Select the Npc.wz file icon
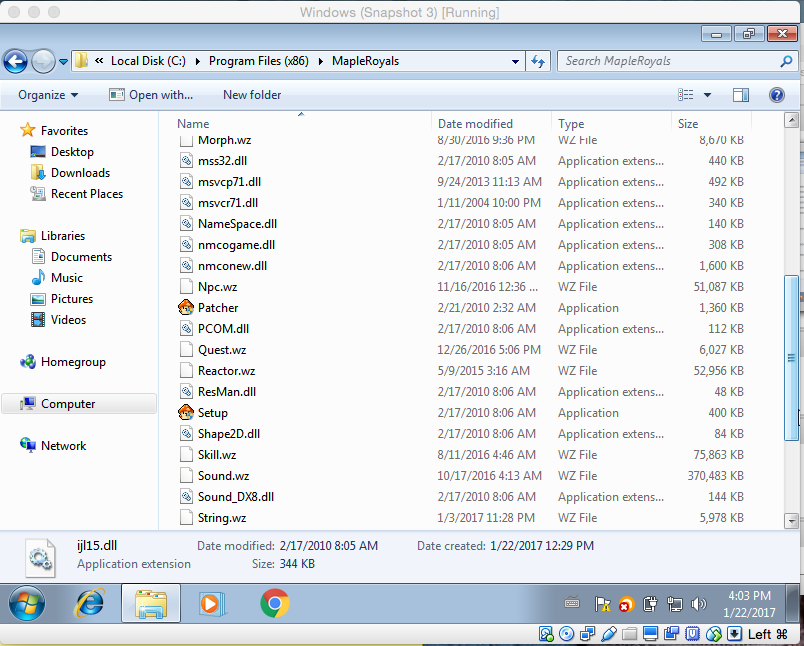This screenshot has height=646, width=804. point(186,287)
